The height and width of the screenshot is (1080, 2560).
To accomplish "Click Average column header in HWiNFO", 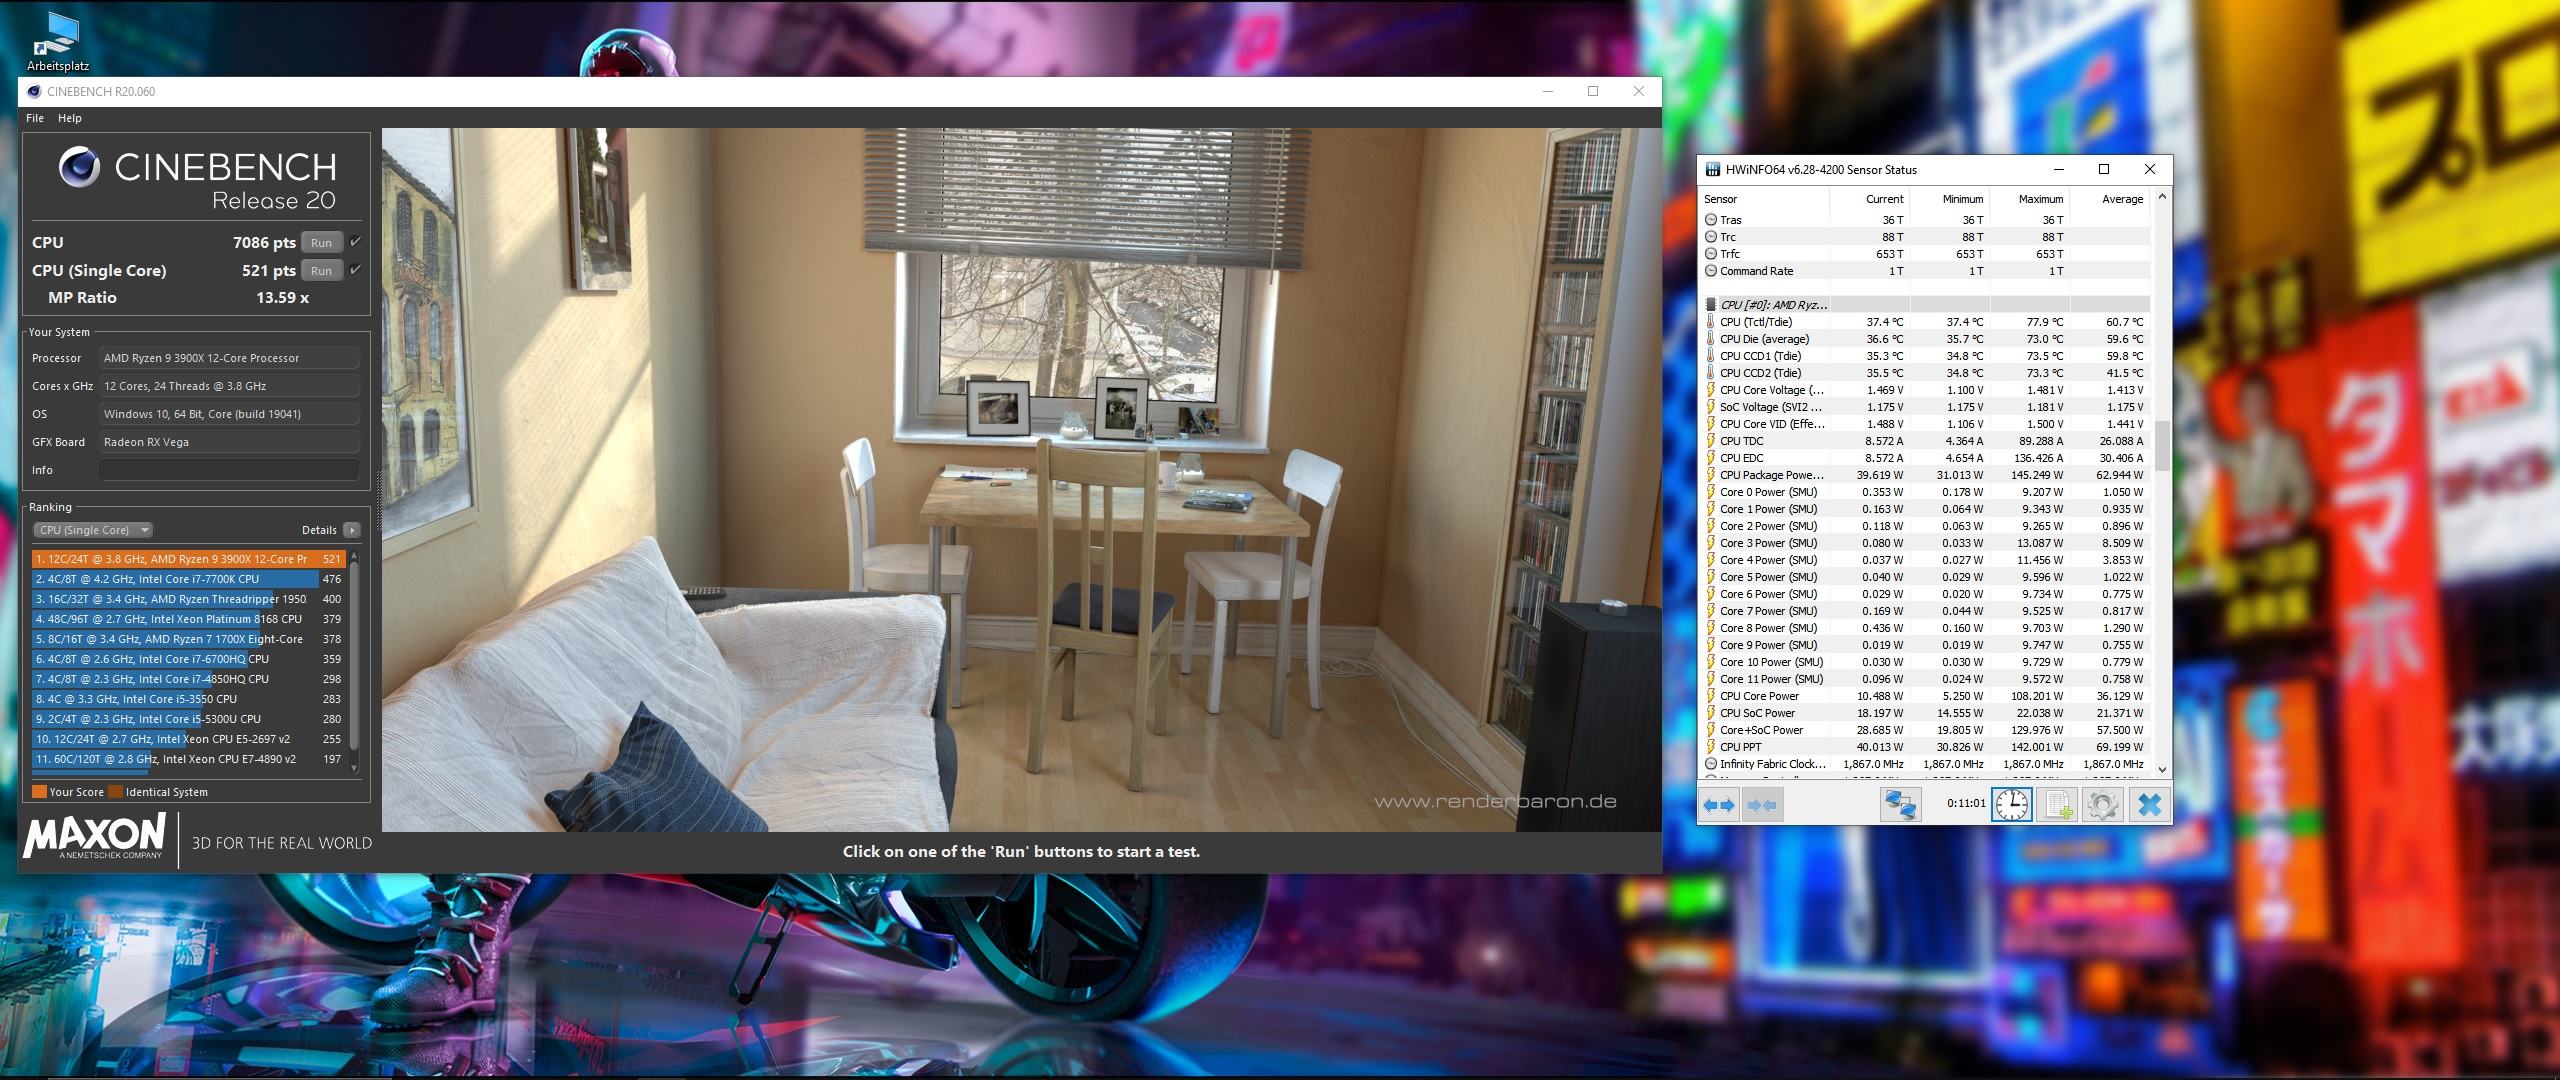I will [2109, 199].
